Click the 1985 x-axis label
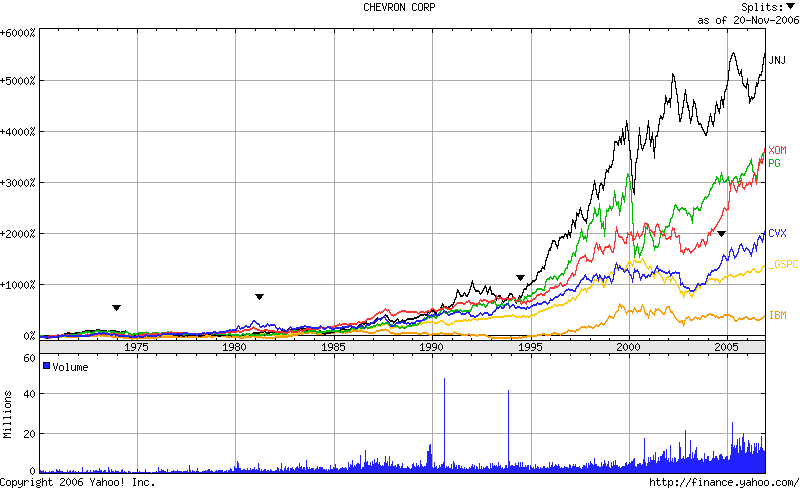Screen dimensions: 800x488 click(333, 347)
